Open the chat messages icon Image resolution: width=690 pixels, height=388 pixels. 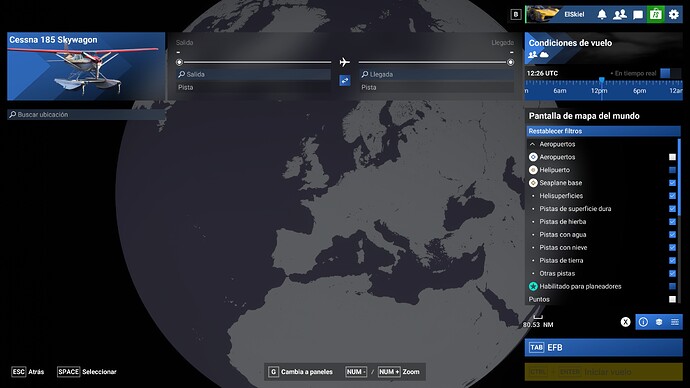pyautogui.click(x=638, y=15)
